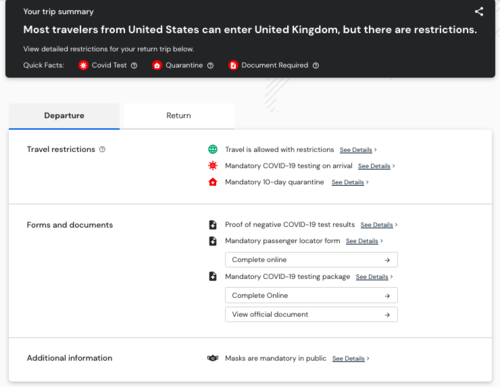Open the Document Required help question mark
Screen dimensions: 500x387
coord(316,66)
